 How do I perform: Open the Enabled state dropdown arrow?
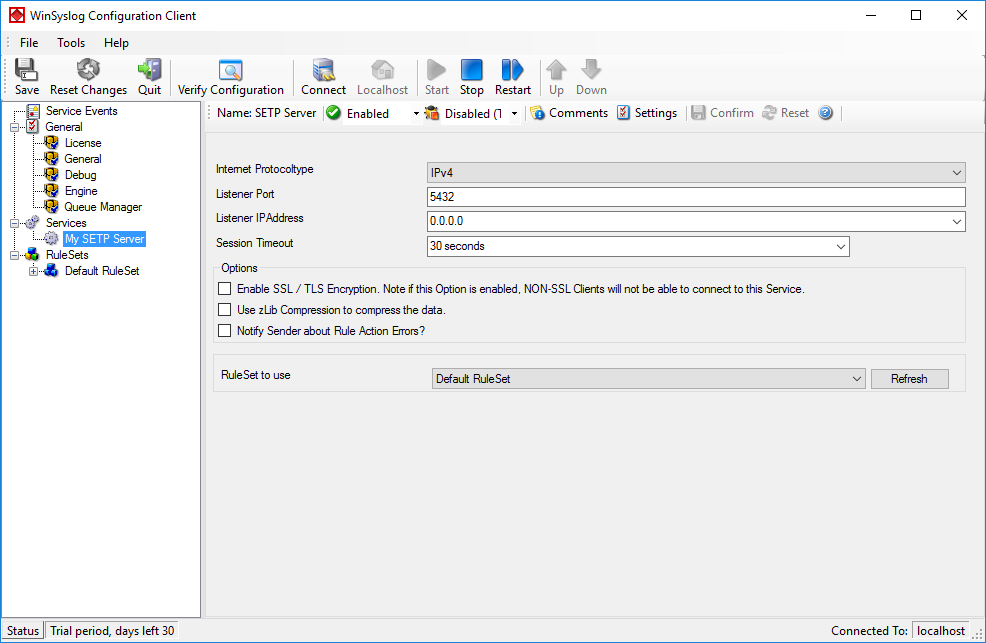416,114
